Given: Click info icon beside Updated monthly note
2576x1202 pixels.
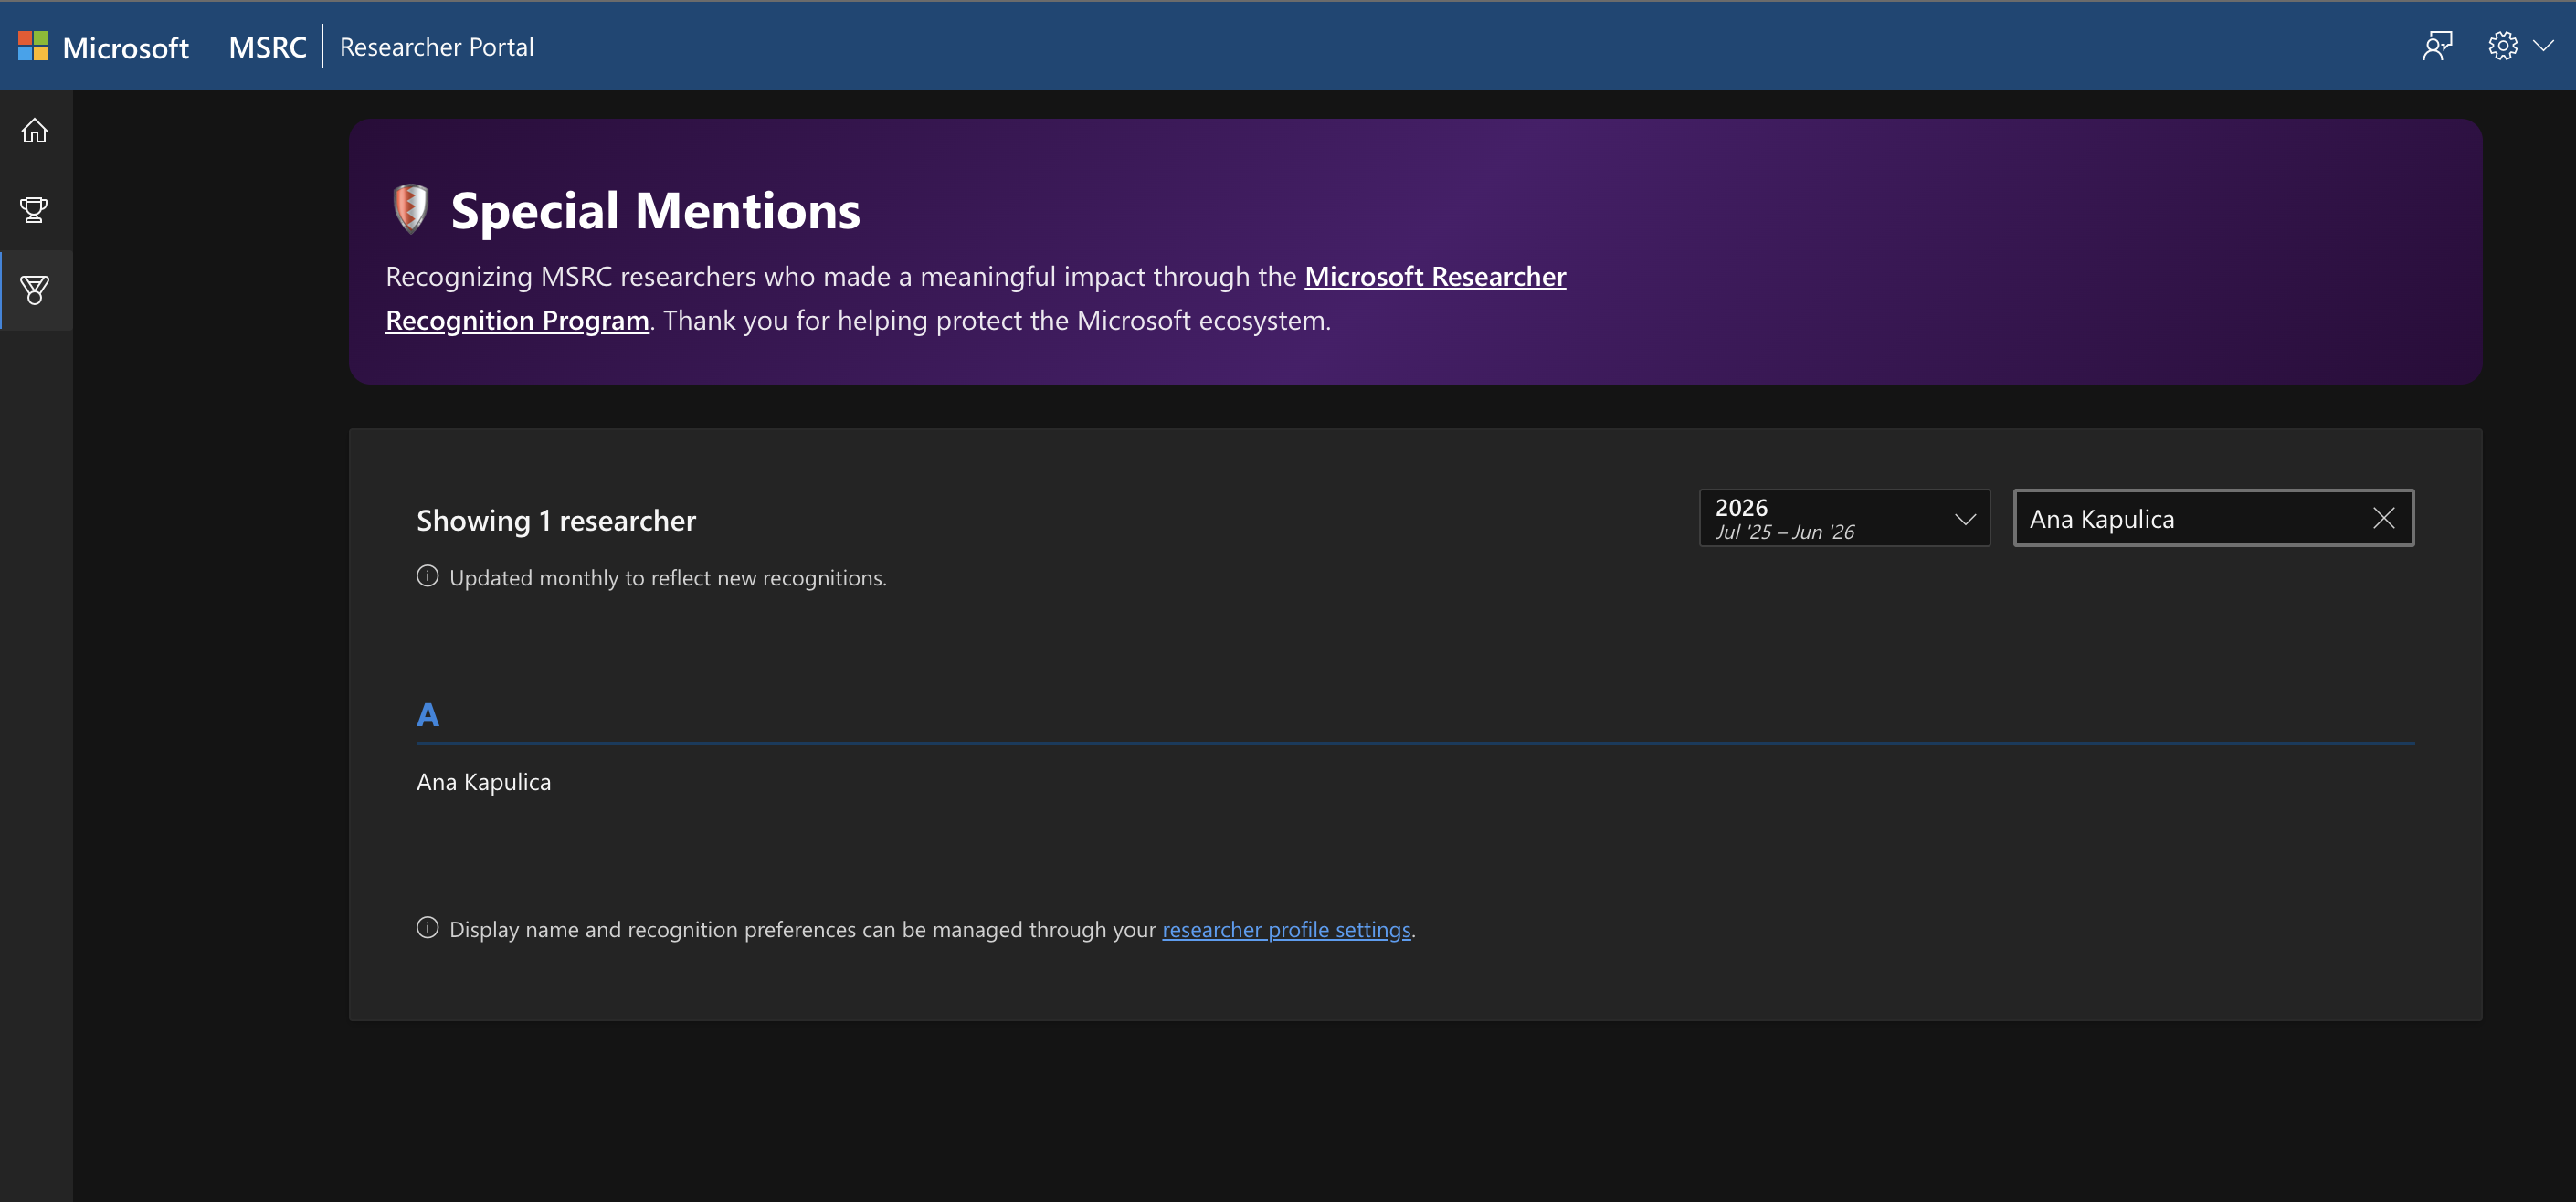Looking at the screenshot, I should coord(427,577).
